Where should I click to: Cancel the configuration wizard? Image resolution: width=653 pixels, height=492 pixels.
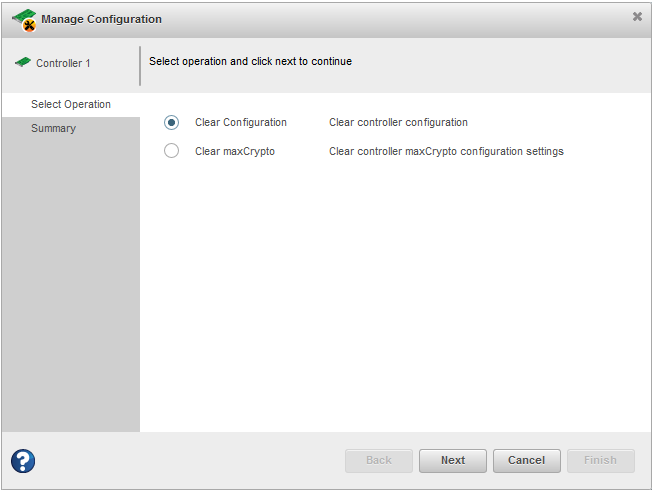click(526, 460)
